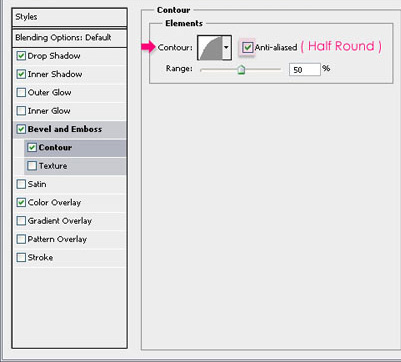
Task: Enable the Stroke checkbox
Action: (21, 257)
